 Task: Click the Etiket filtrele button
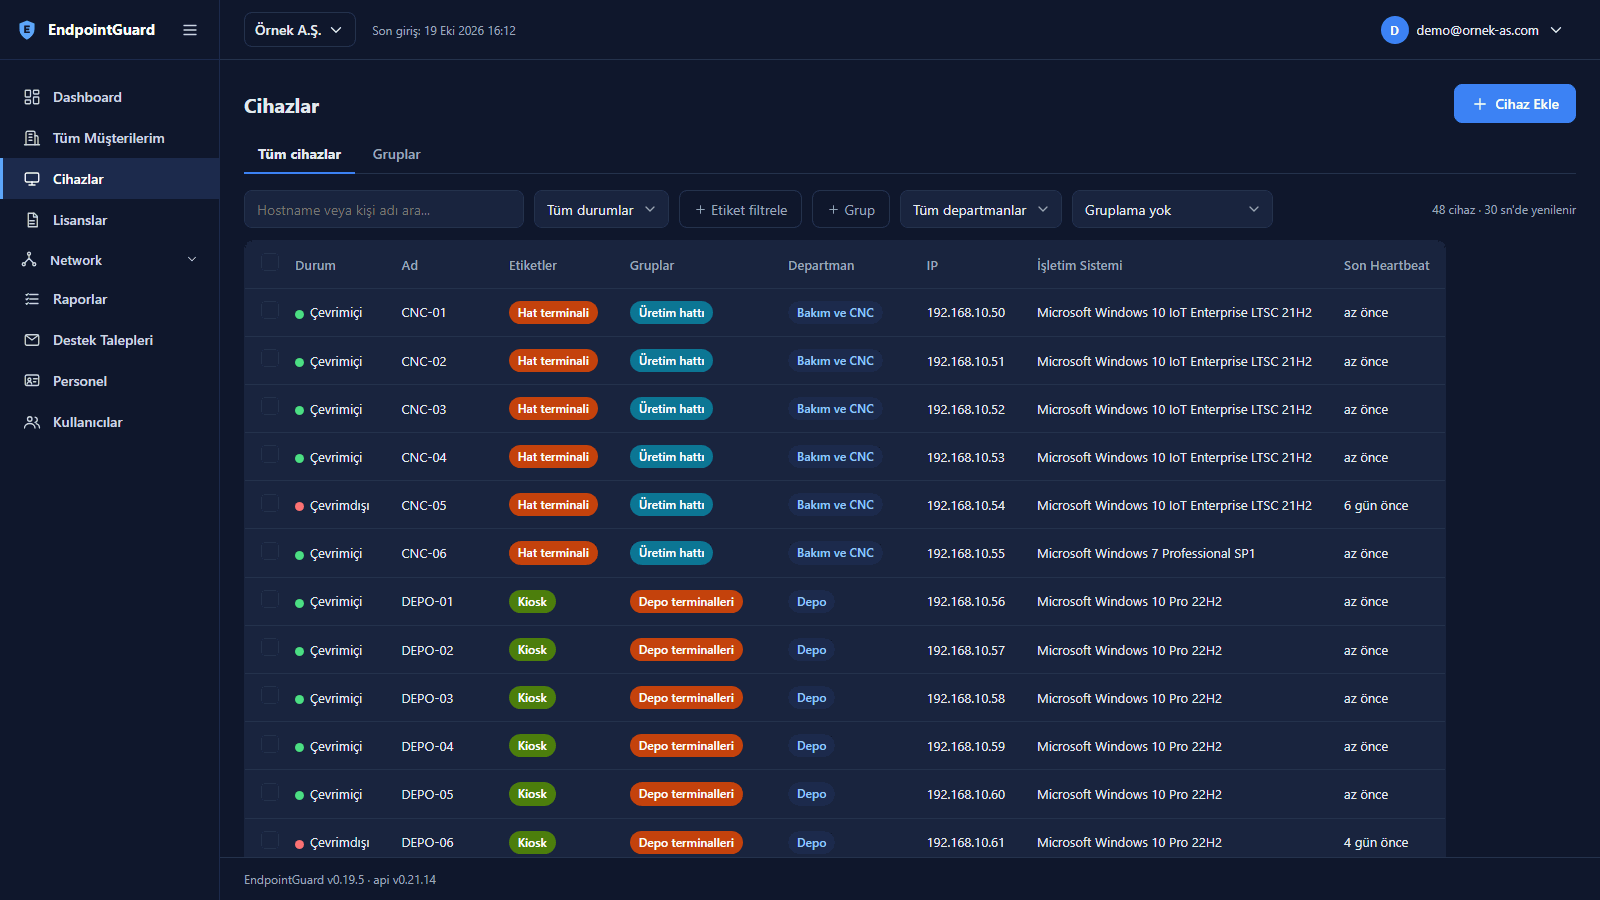click(x=740, y=209)
